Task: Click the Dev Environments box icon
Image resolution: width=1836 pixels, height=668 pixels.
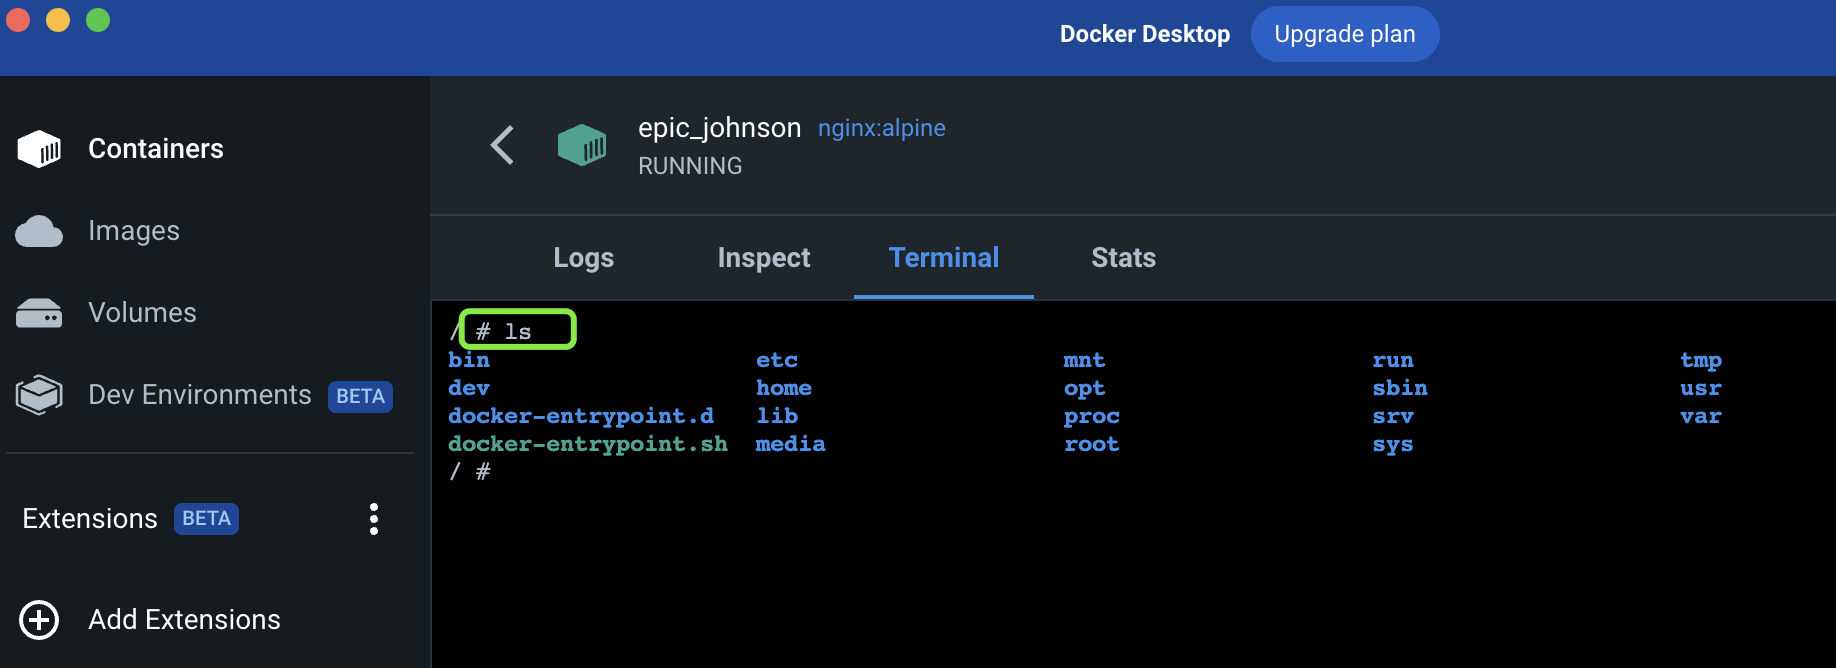Action: click(39, 395)
